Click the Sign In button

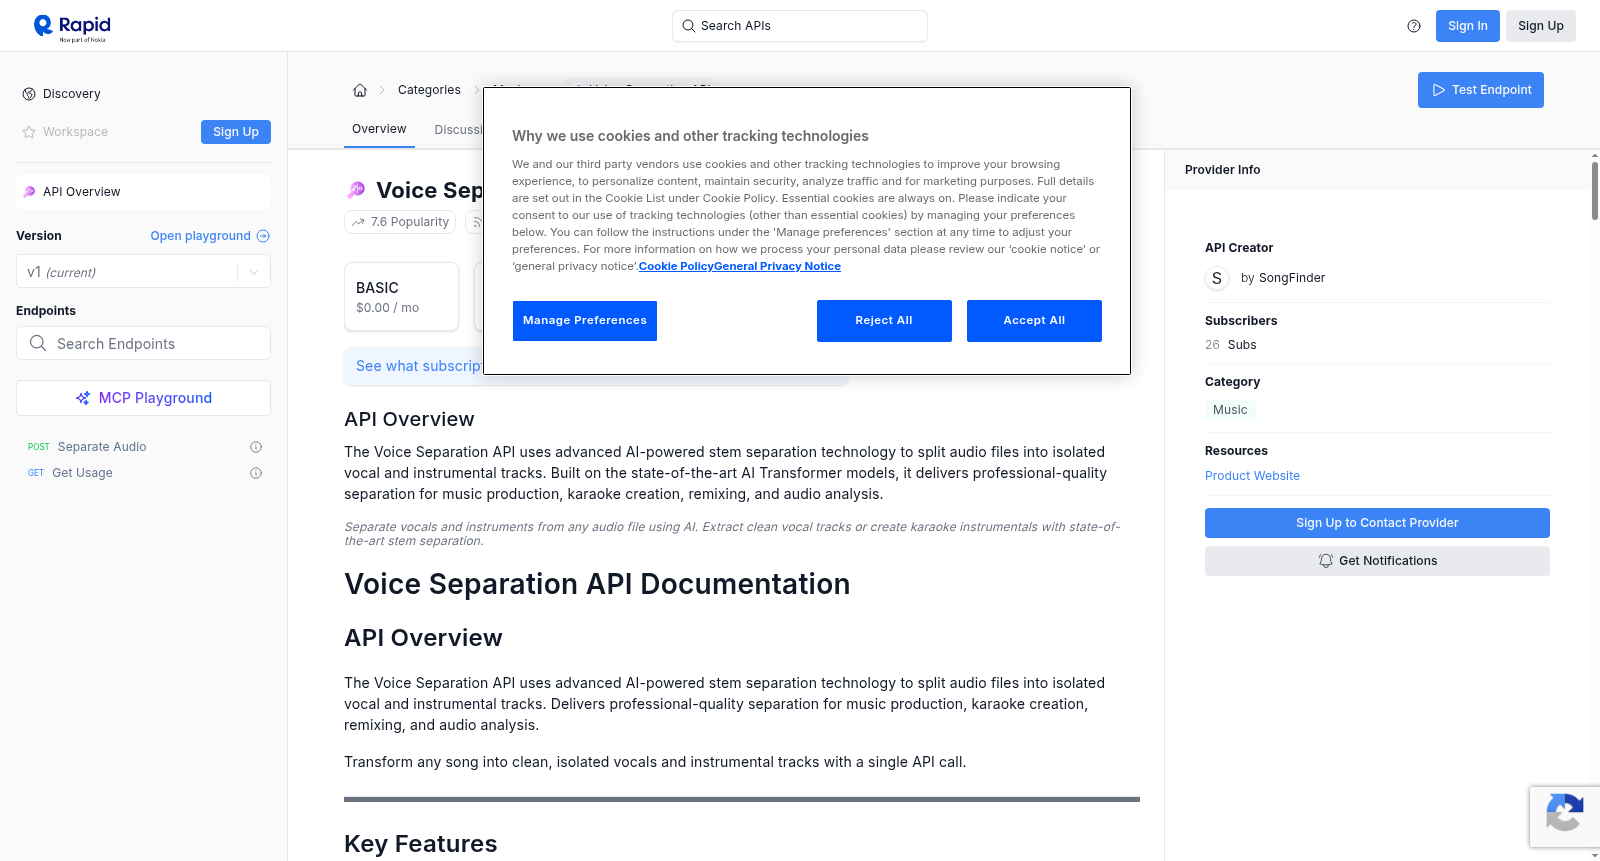point(1468,26)
